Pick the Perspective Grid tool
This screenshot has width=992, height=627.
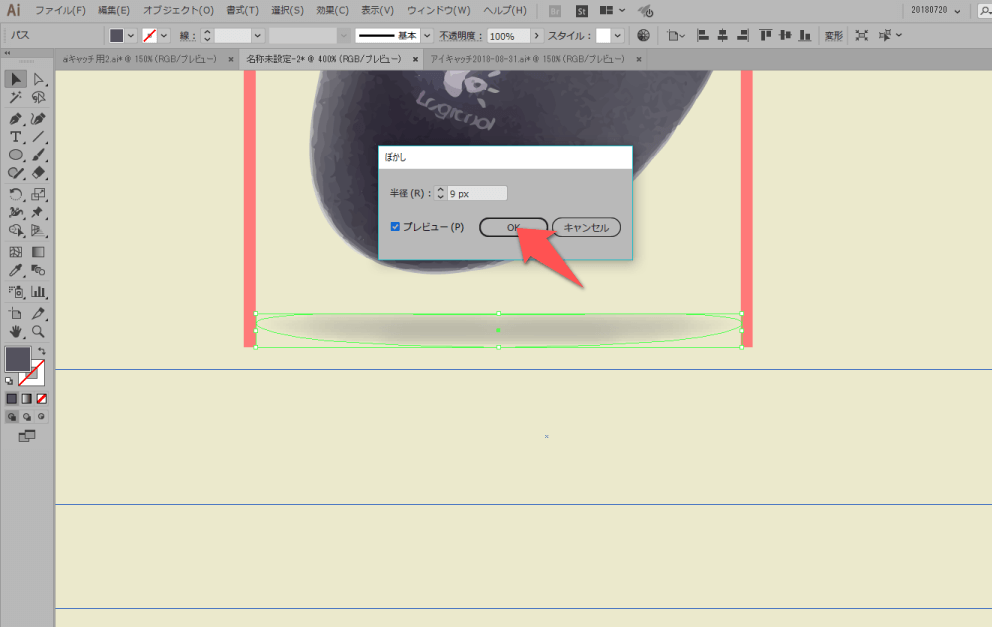click(39, 230)
